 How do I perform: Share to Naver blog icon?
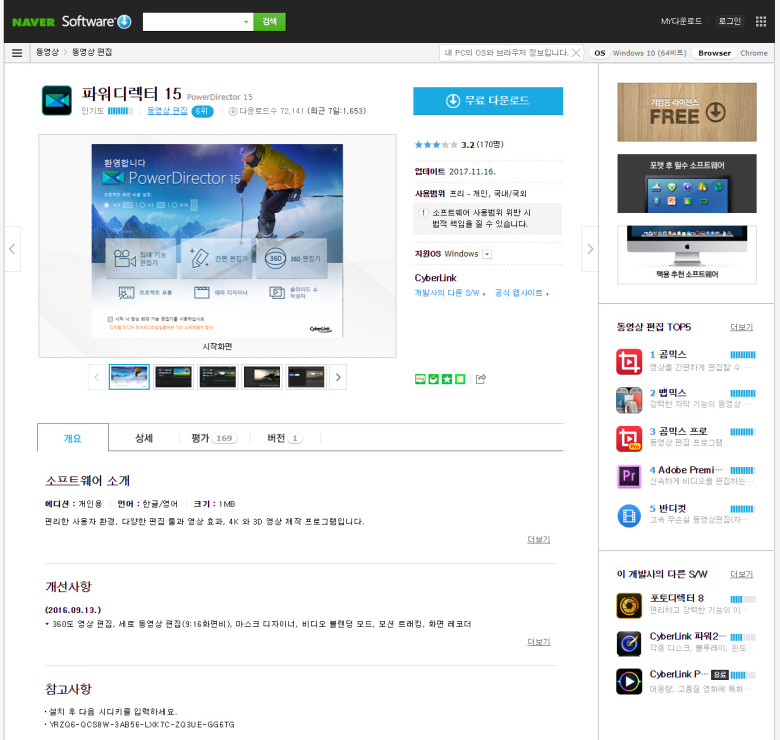pyautogui.click(x=420, y=379)
